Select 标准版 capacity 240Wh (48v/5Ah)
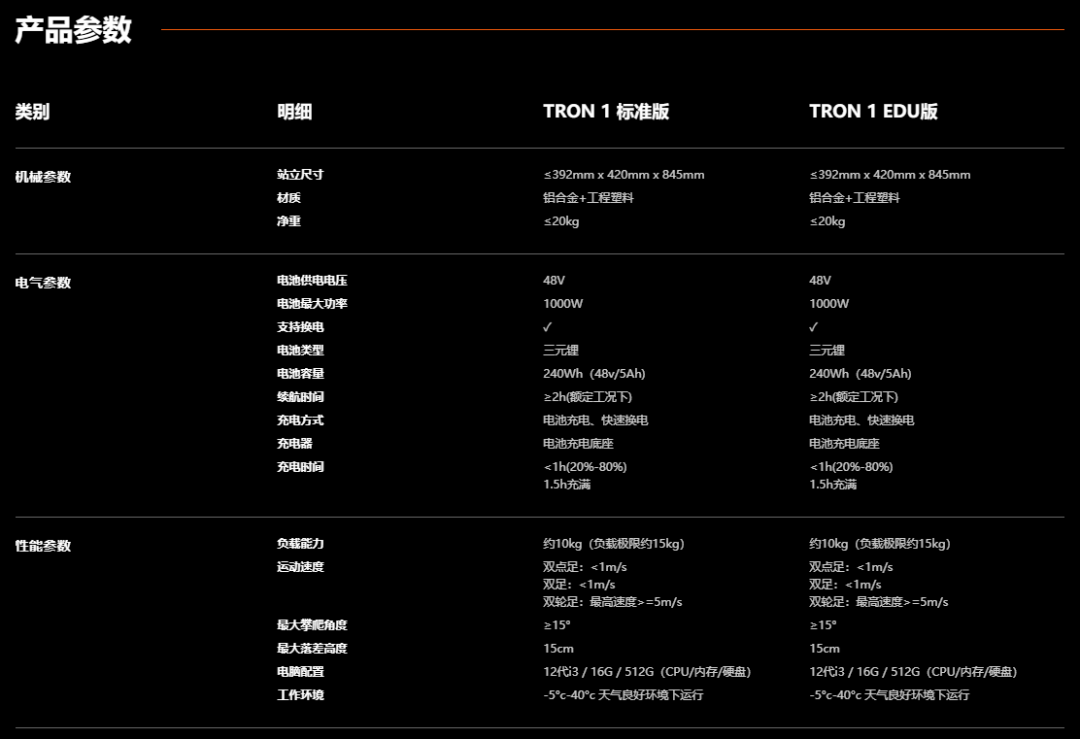Screen dimensions: 1080x739 pos(594,374)
